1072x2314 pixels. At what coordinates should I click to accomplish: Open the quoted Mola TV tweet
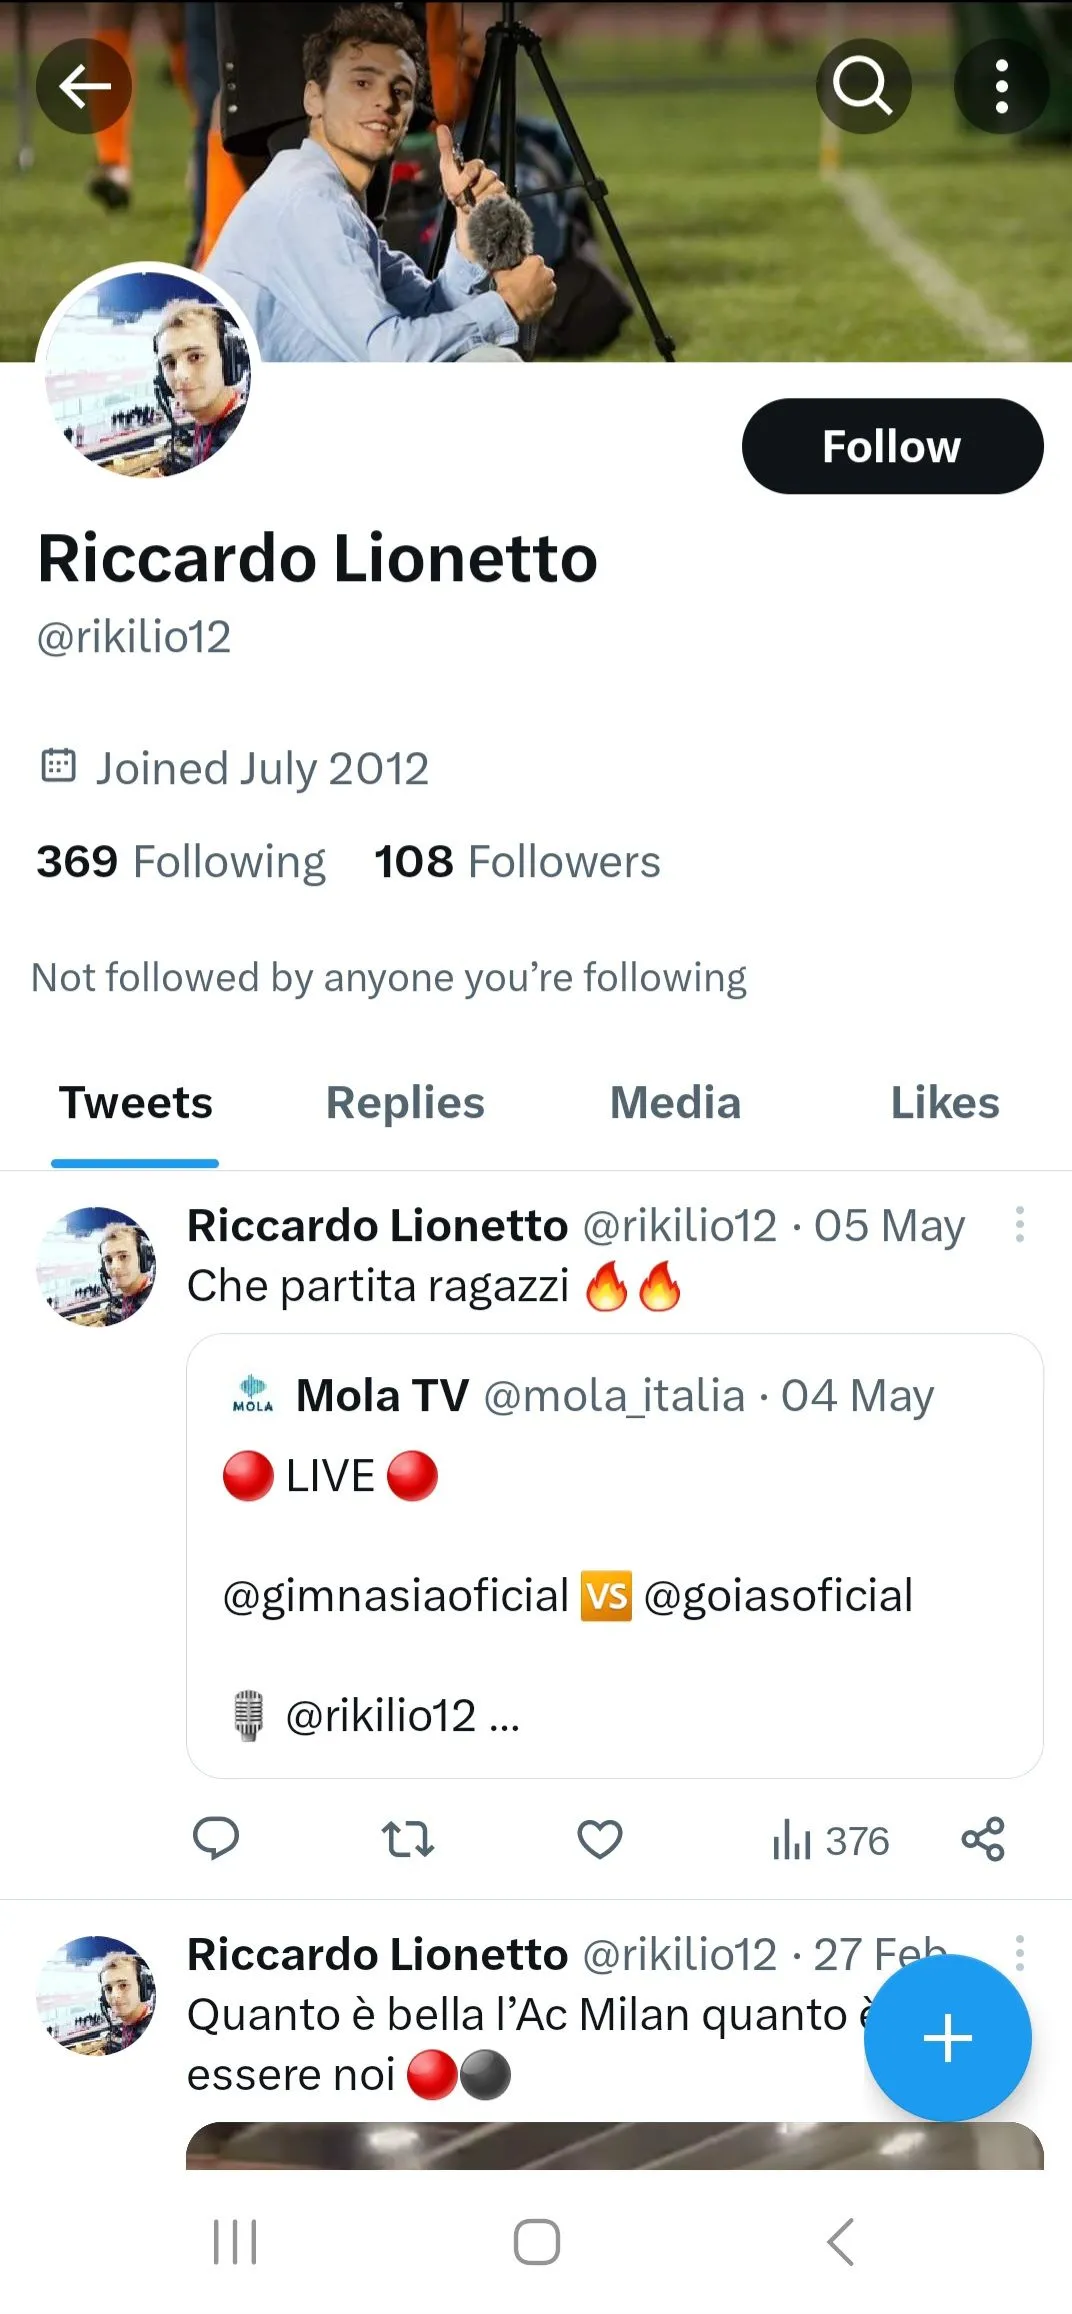pos(614,1555)
